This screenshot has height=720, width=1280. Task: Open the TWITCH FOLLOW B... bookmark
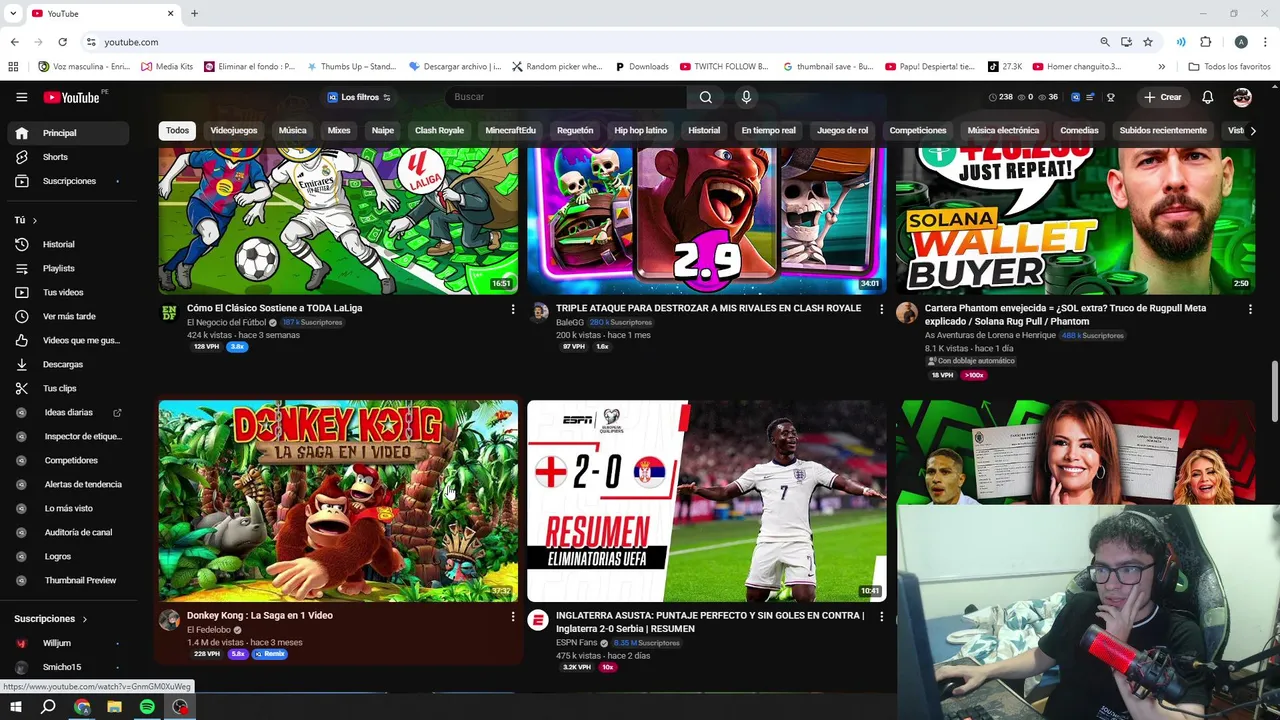click(724, 67)
